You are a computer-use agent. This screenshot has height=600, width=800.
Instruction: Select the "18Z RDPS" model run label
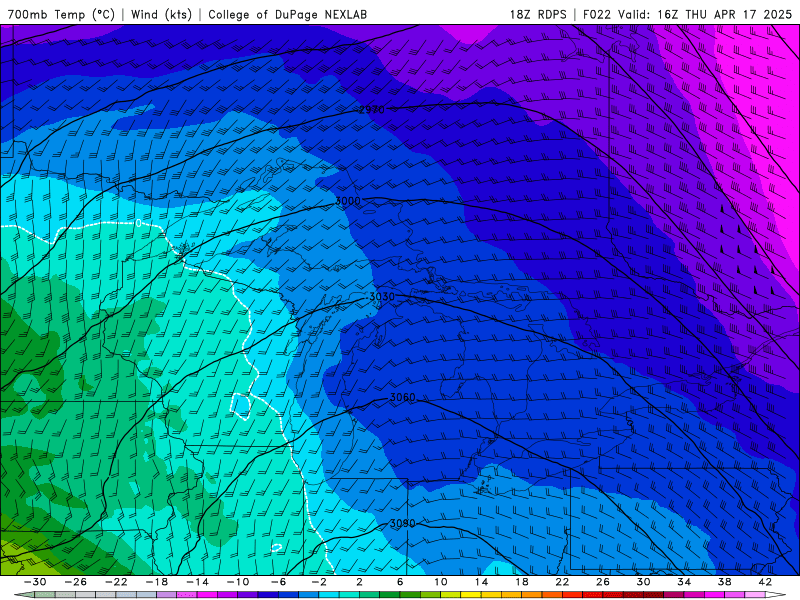[538, 14]
